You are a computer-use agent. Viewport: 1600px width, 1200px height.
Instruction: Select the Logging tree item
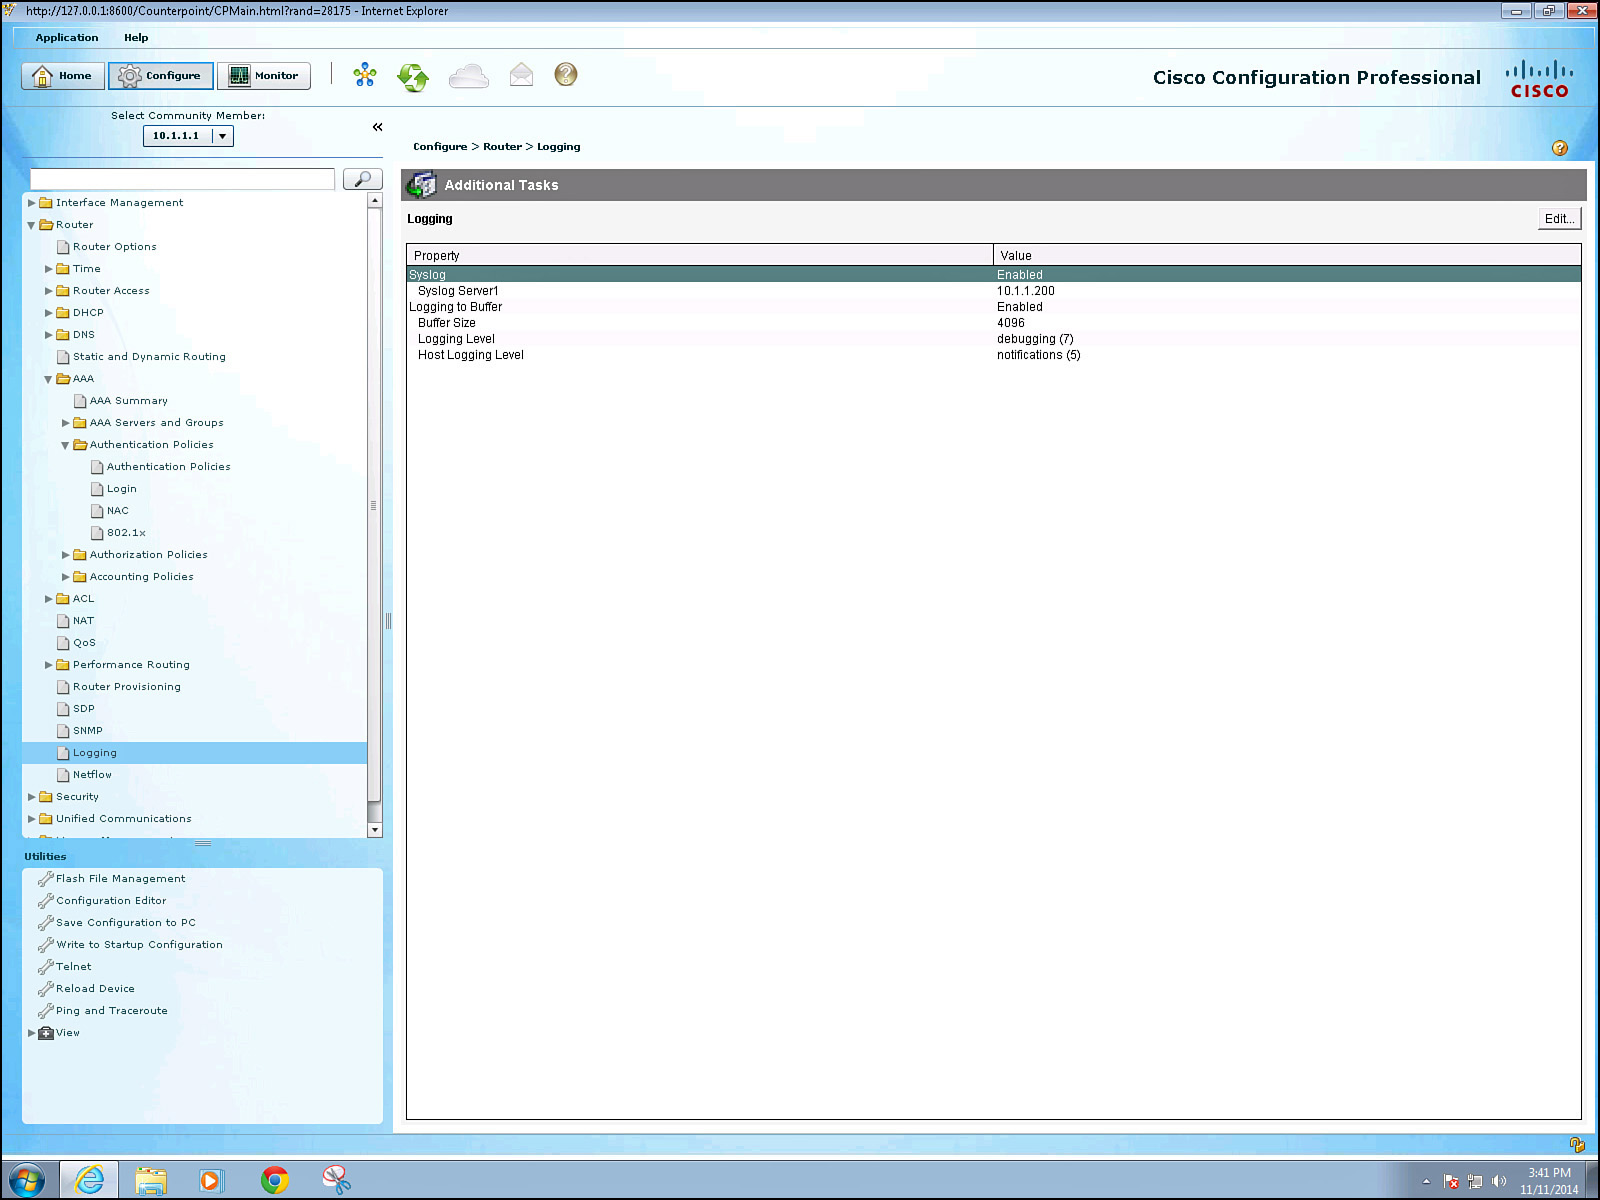point(194,753)
